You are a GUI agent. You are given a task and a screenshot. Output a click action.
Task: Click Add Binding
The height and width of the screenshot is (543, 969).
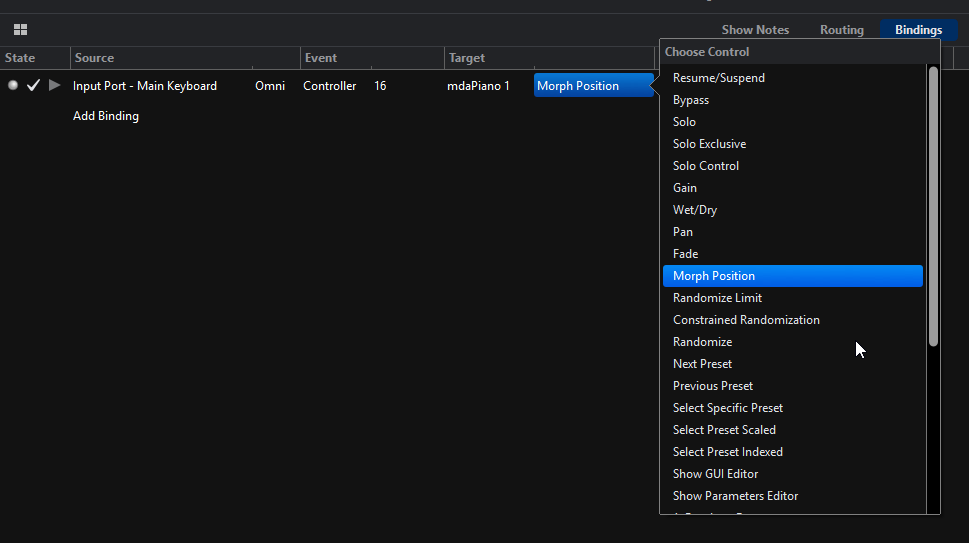(106, 116)
